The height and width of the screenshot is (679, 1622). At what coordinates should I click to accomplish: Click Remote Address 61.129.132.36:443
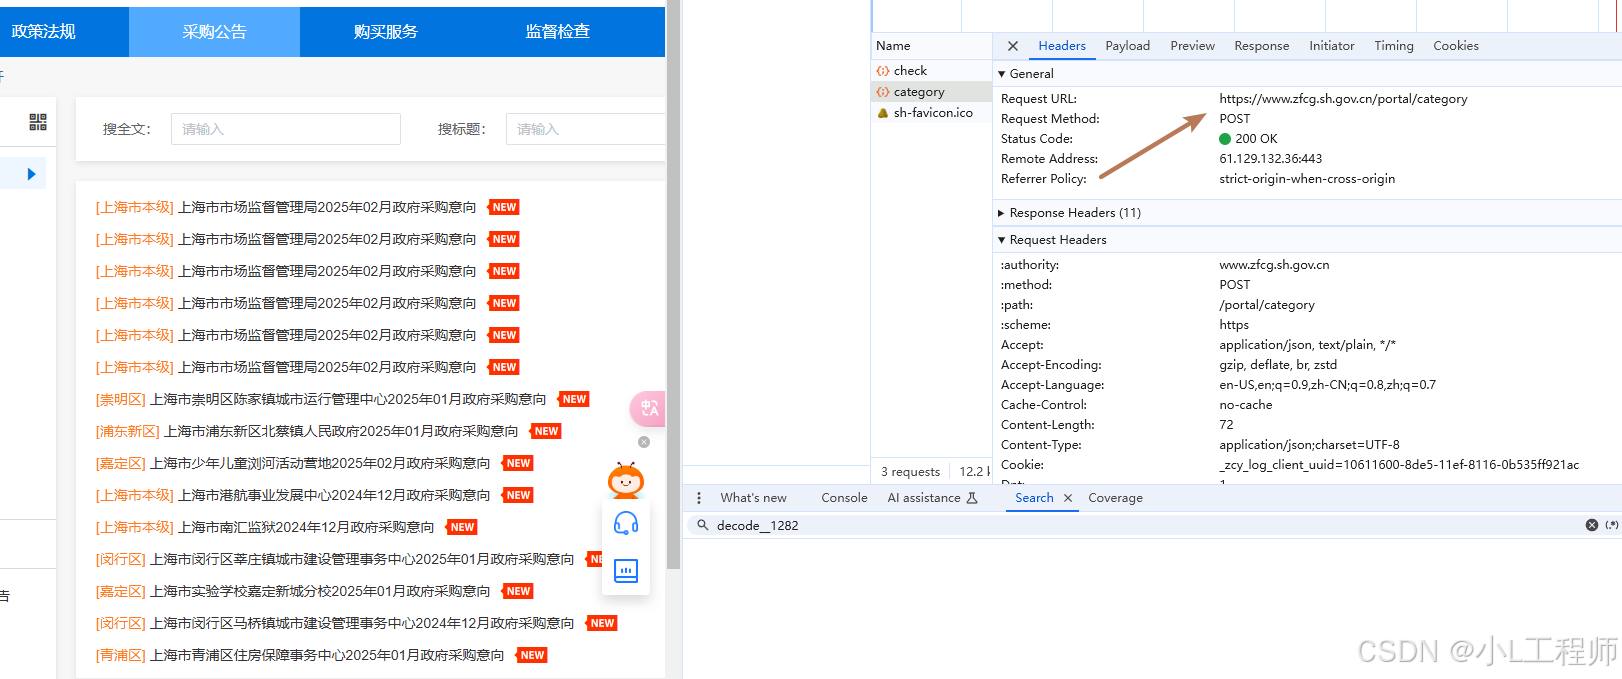click(x=1270, y=159)
